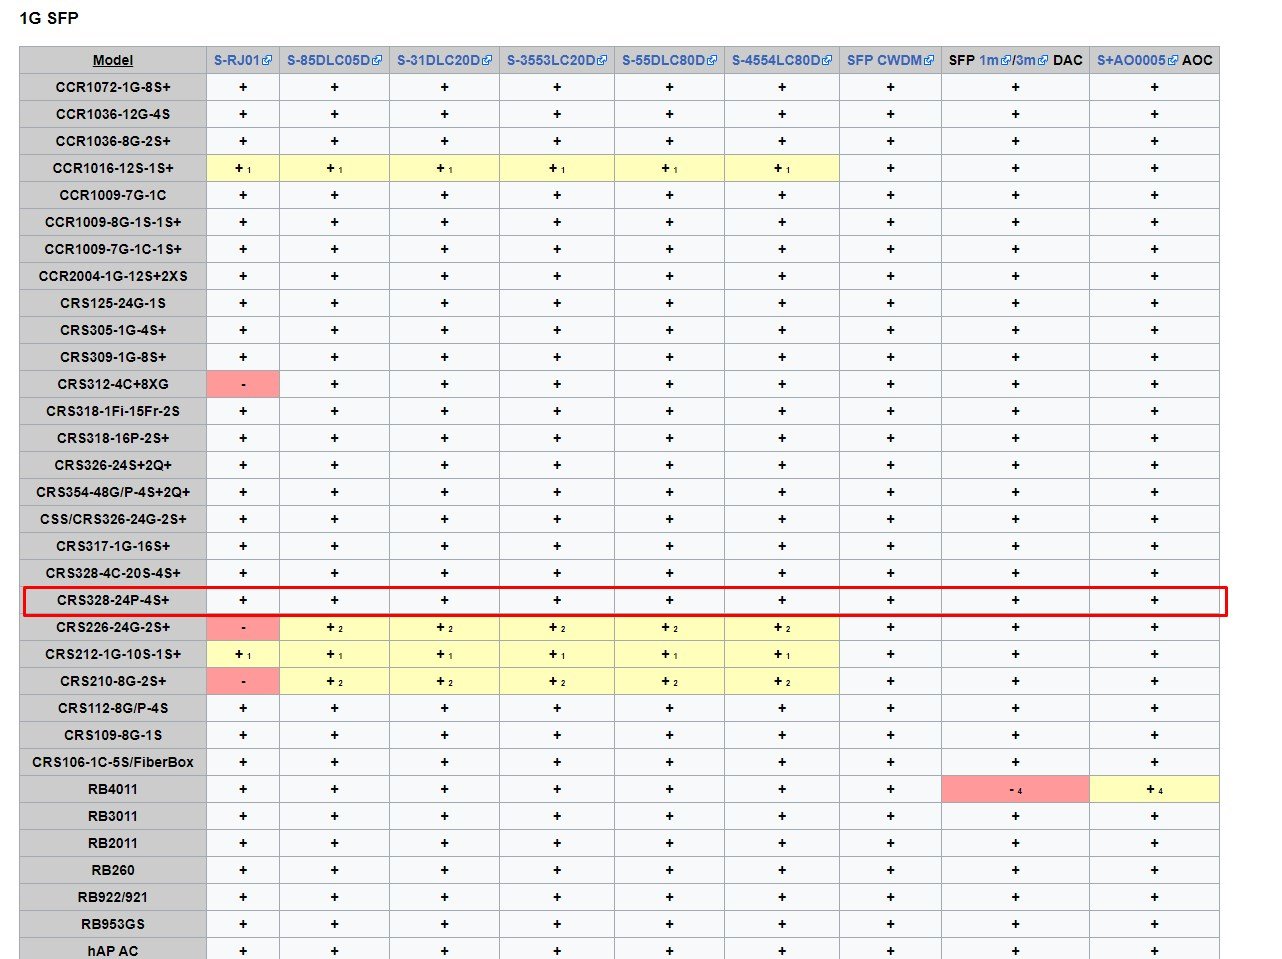Click the external link icon beside S-3553LC20D

coord(602,60)
